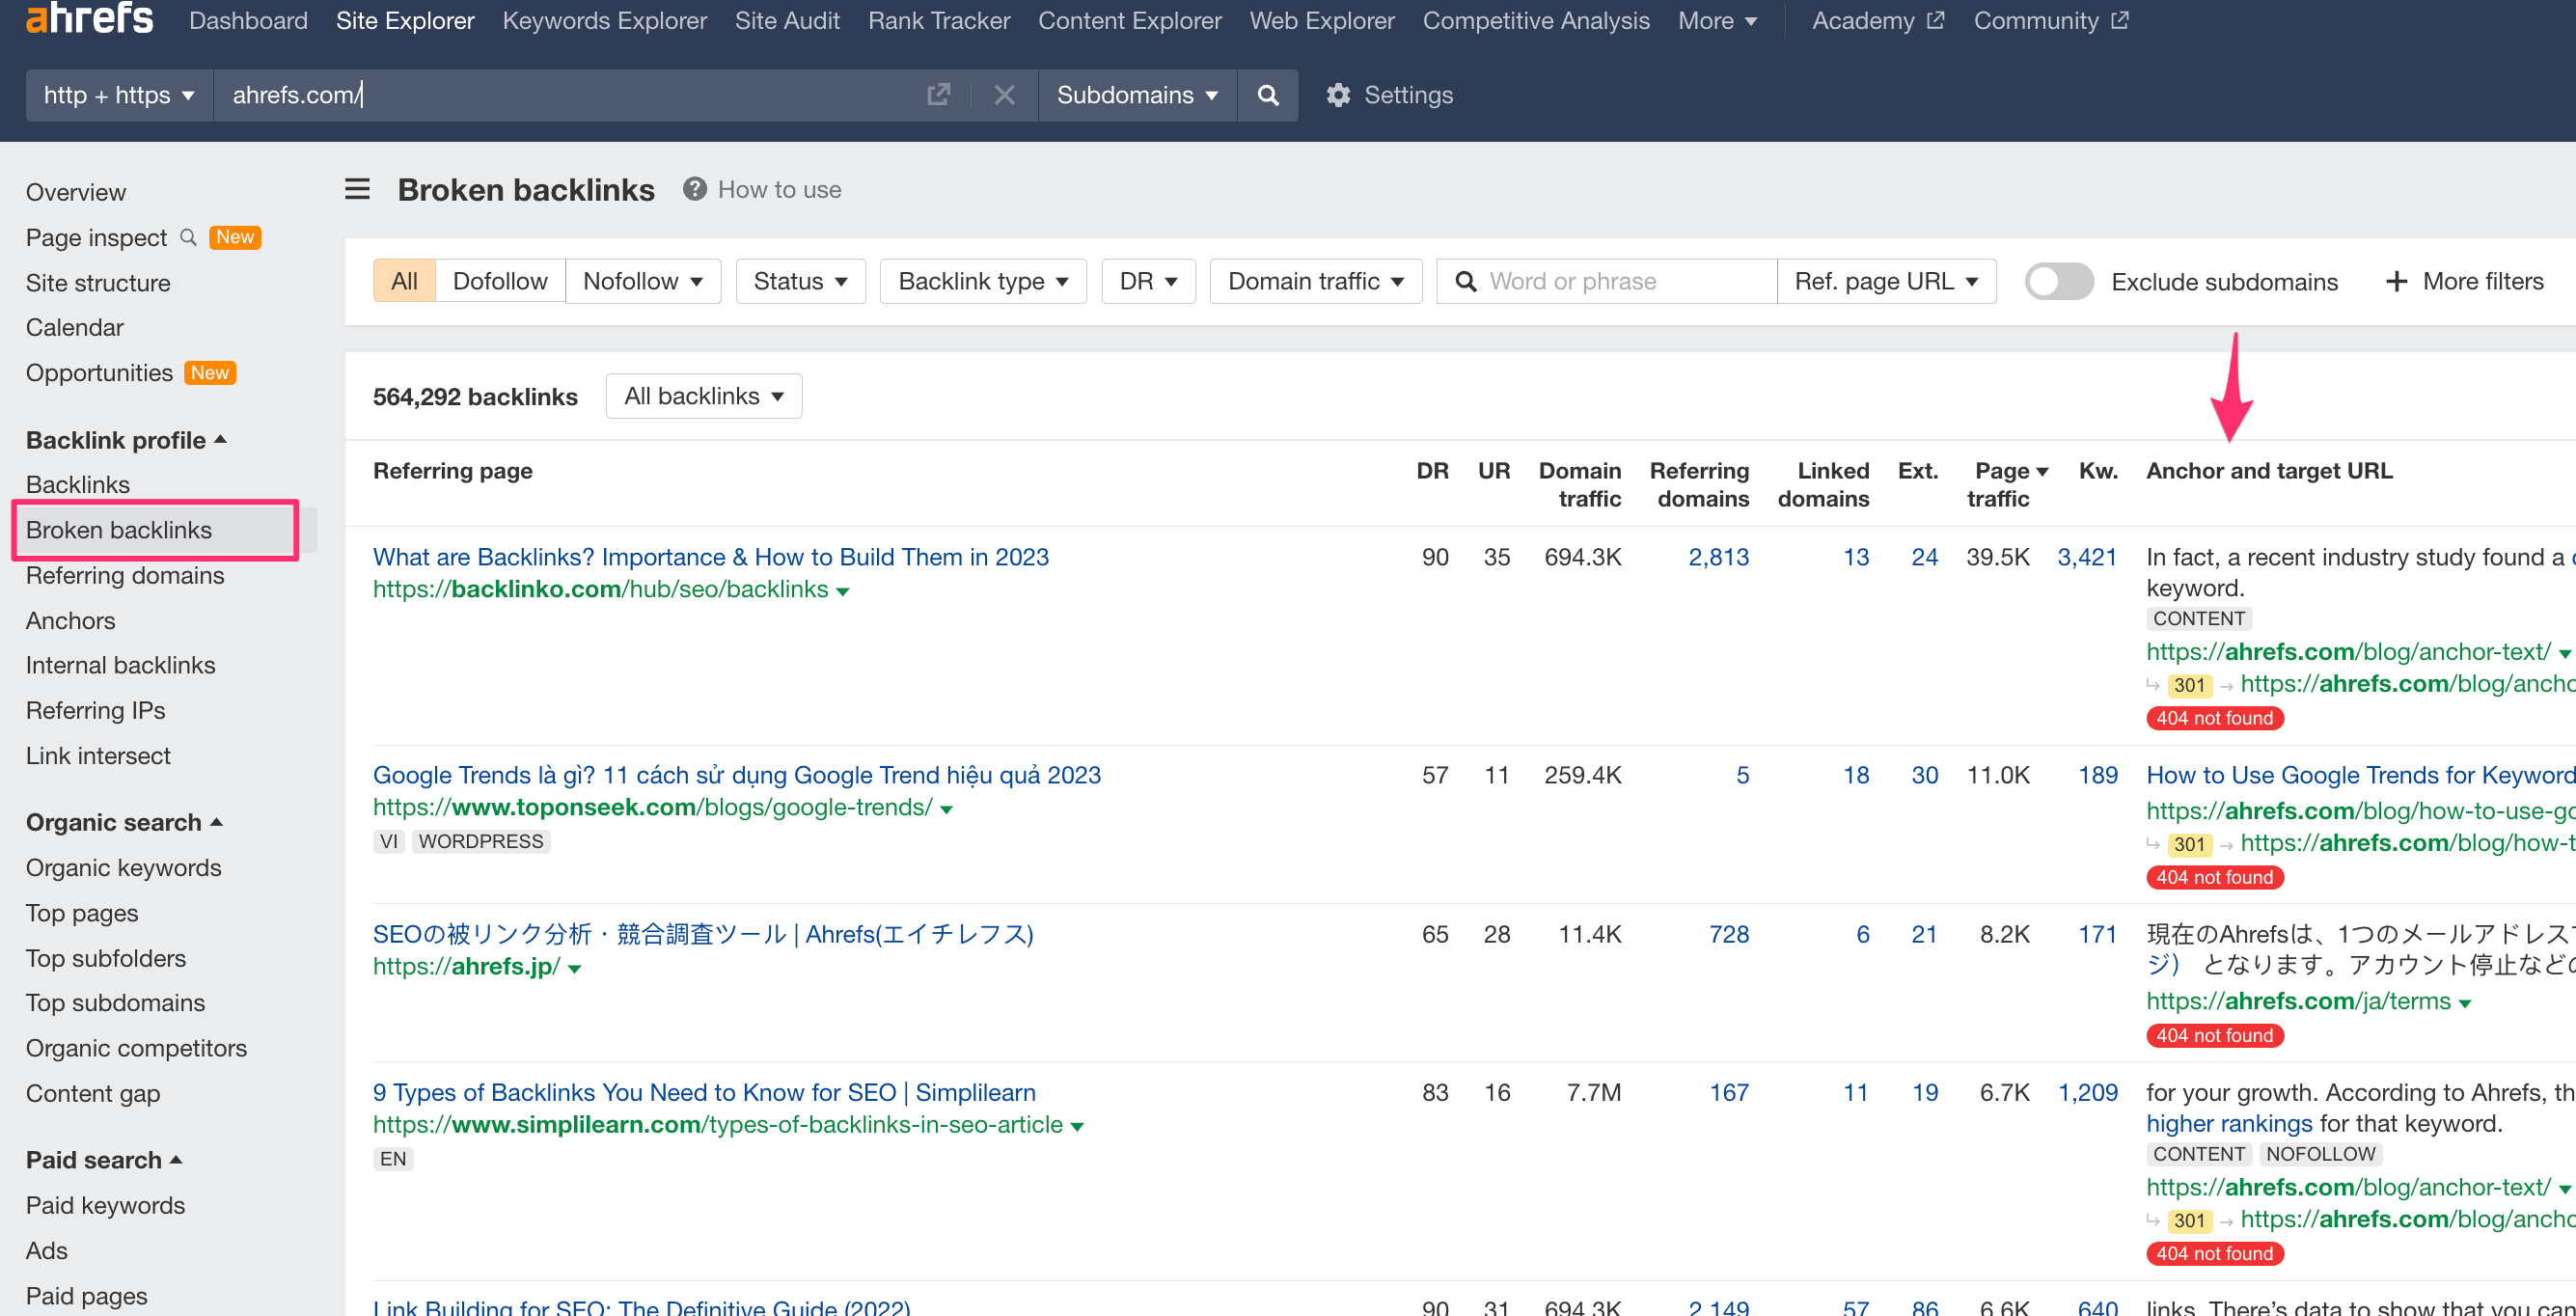Click the Ahrefs logo
Screen dimensions: 2576x1316
(89, 18)
